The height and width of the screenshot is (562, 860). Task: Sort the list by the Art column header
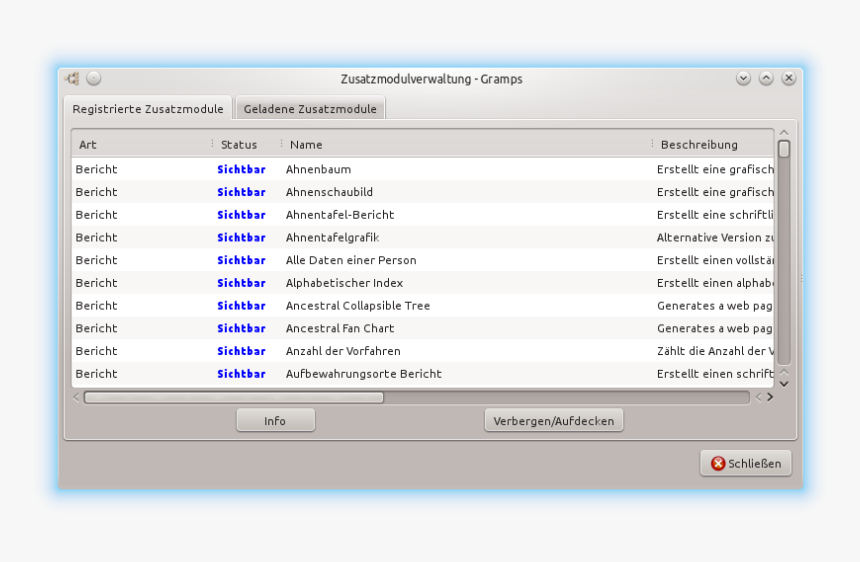(140, 145)
